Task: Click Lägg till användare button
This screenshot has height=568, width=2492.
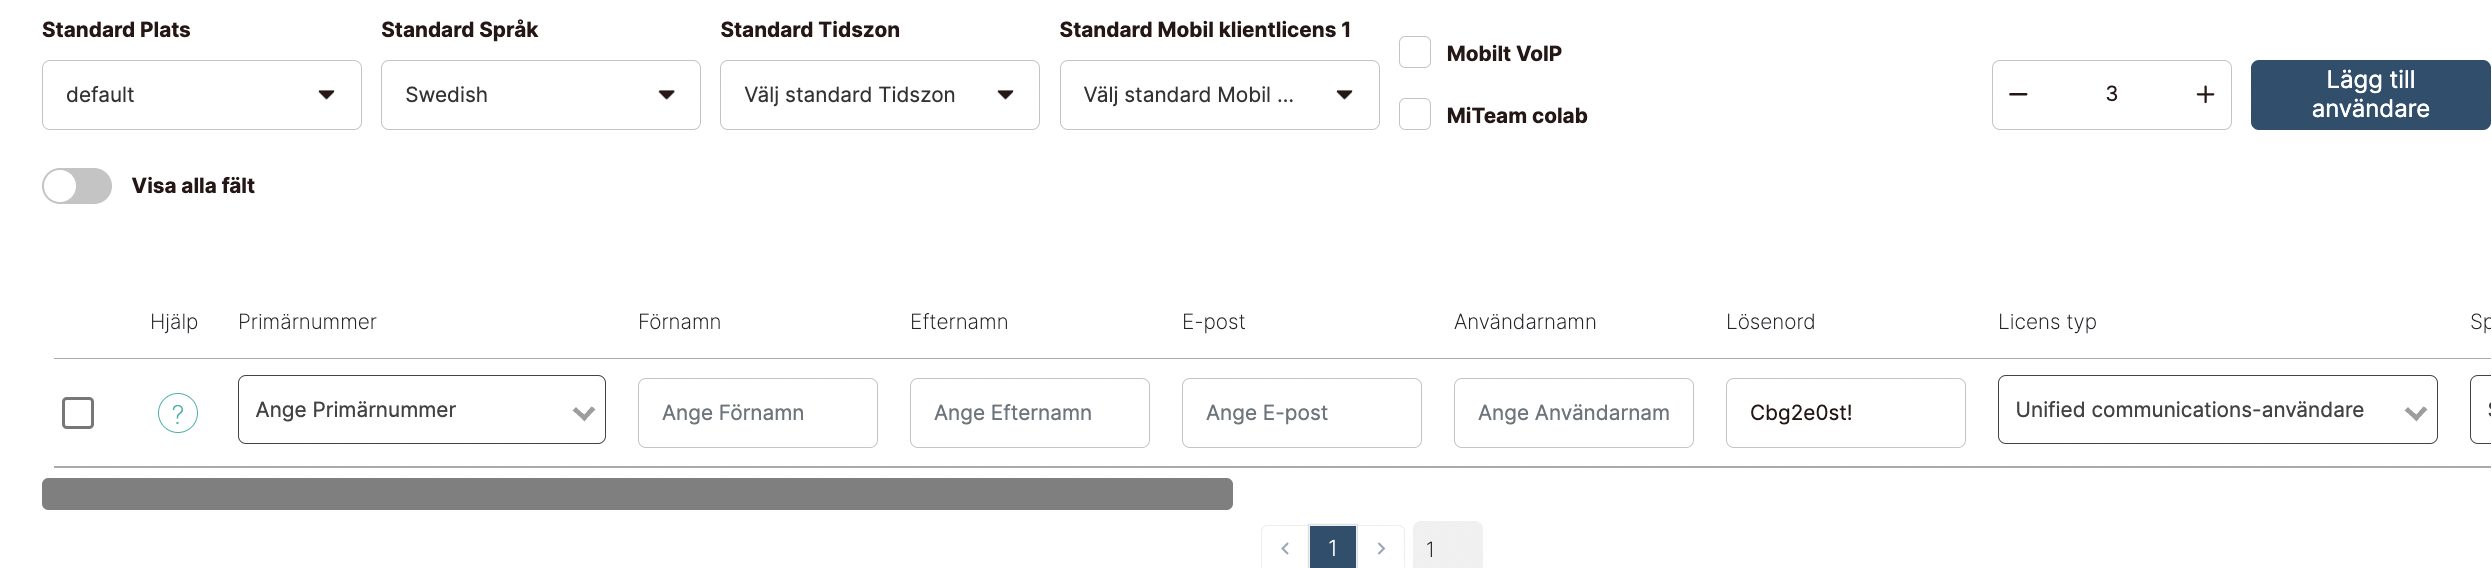Action: pyautogui.click(x=2371, y=95)
